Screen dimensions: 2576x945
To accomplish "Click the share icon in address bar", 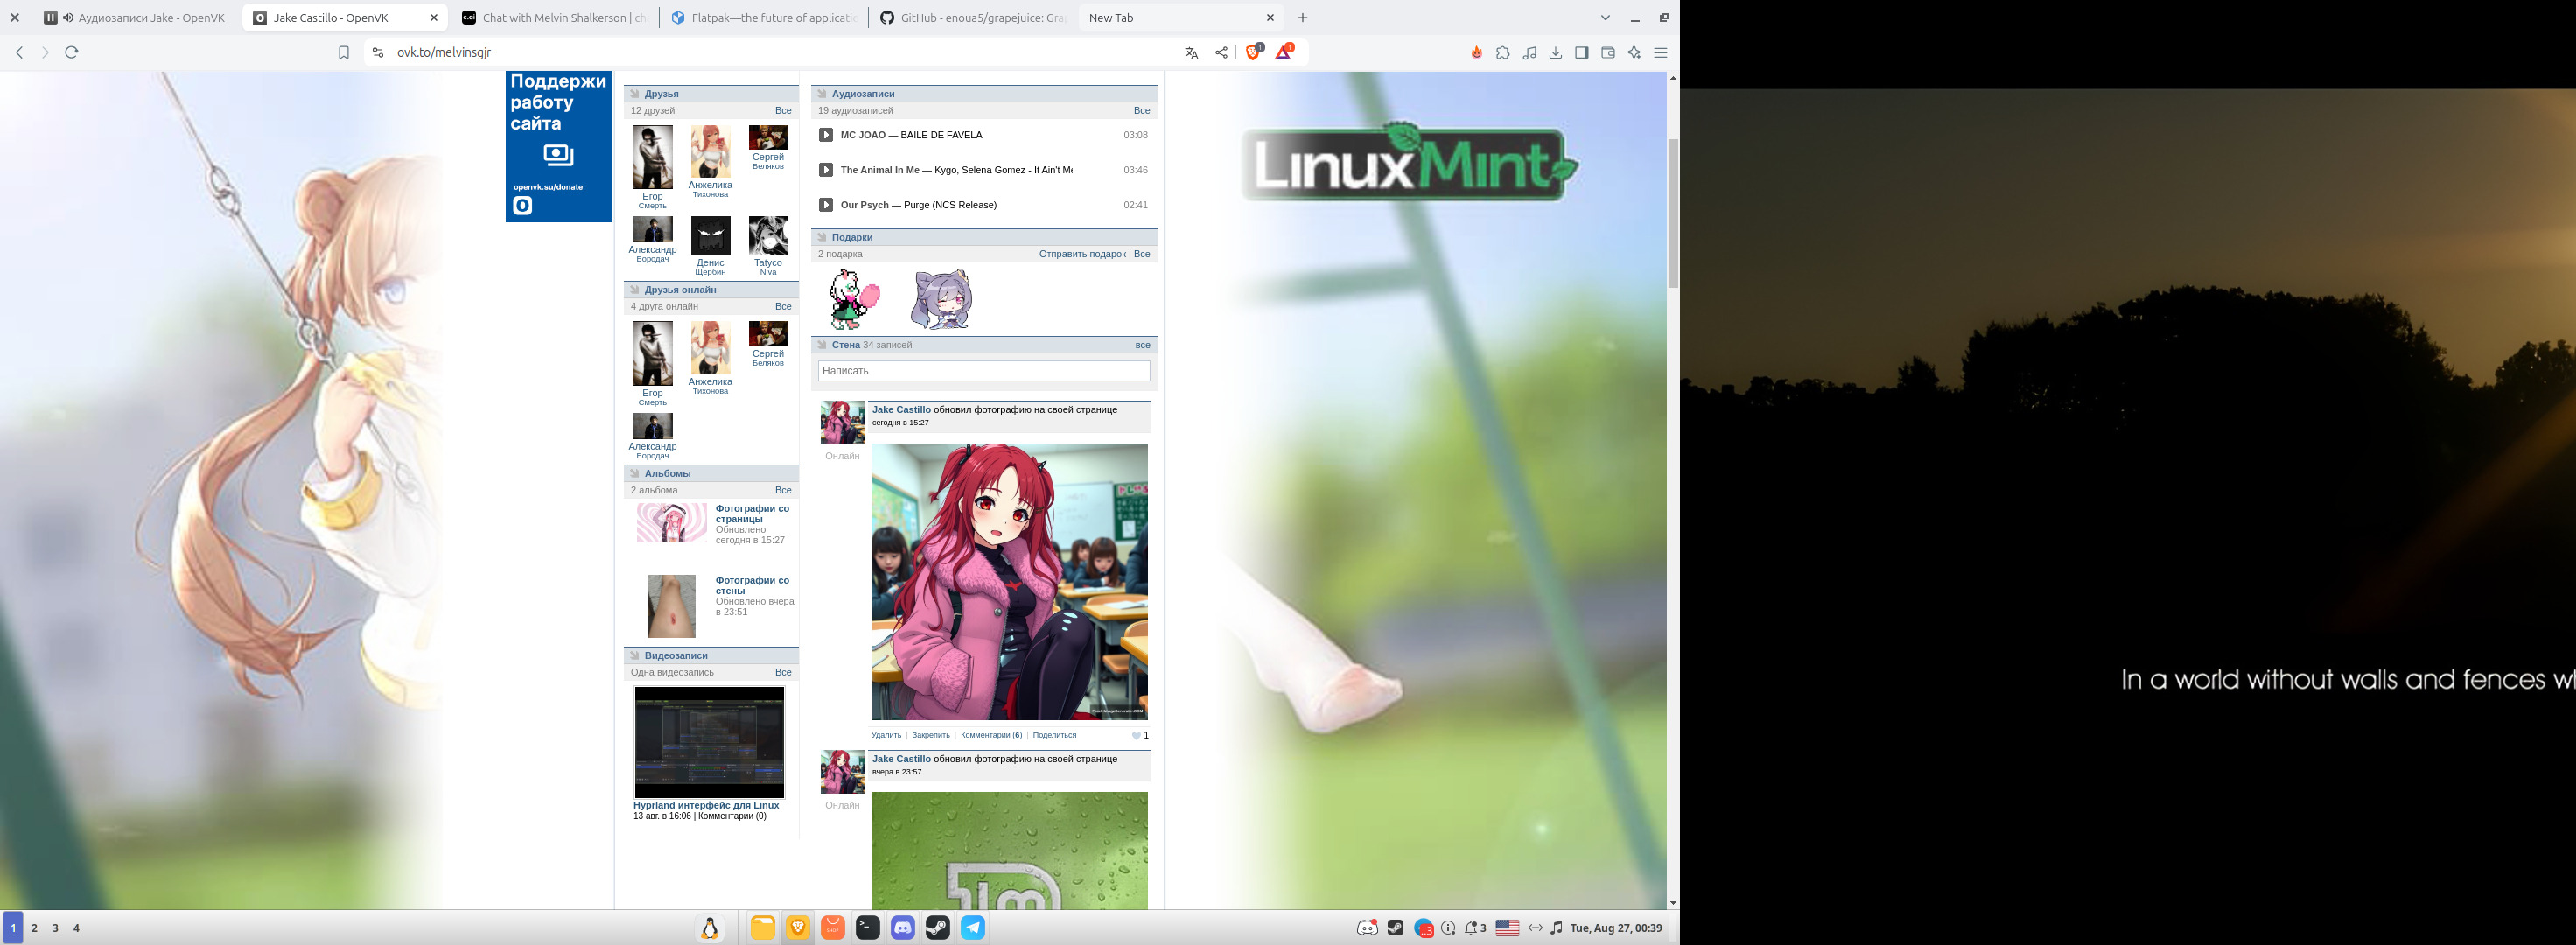I will [1221, 53].
